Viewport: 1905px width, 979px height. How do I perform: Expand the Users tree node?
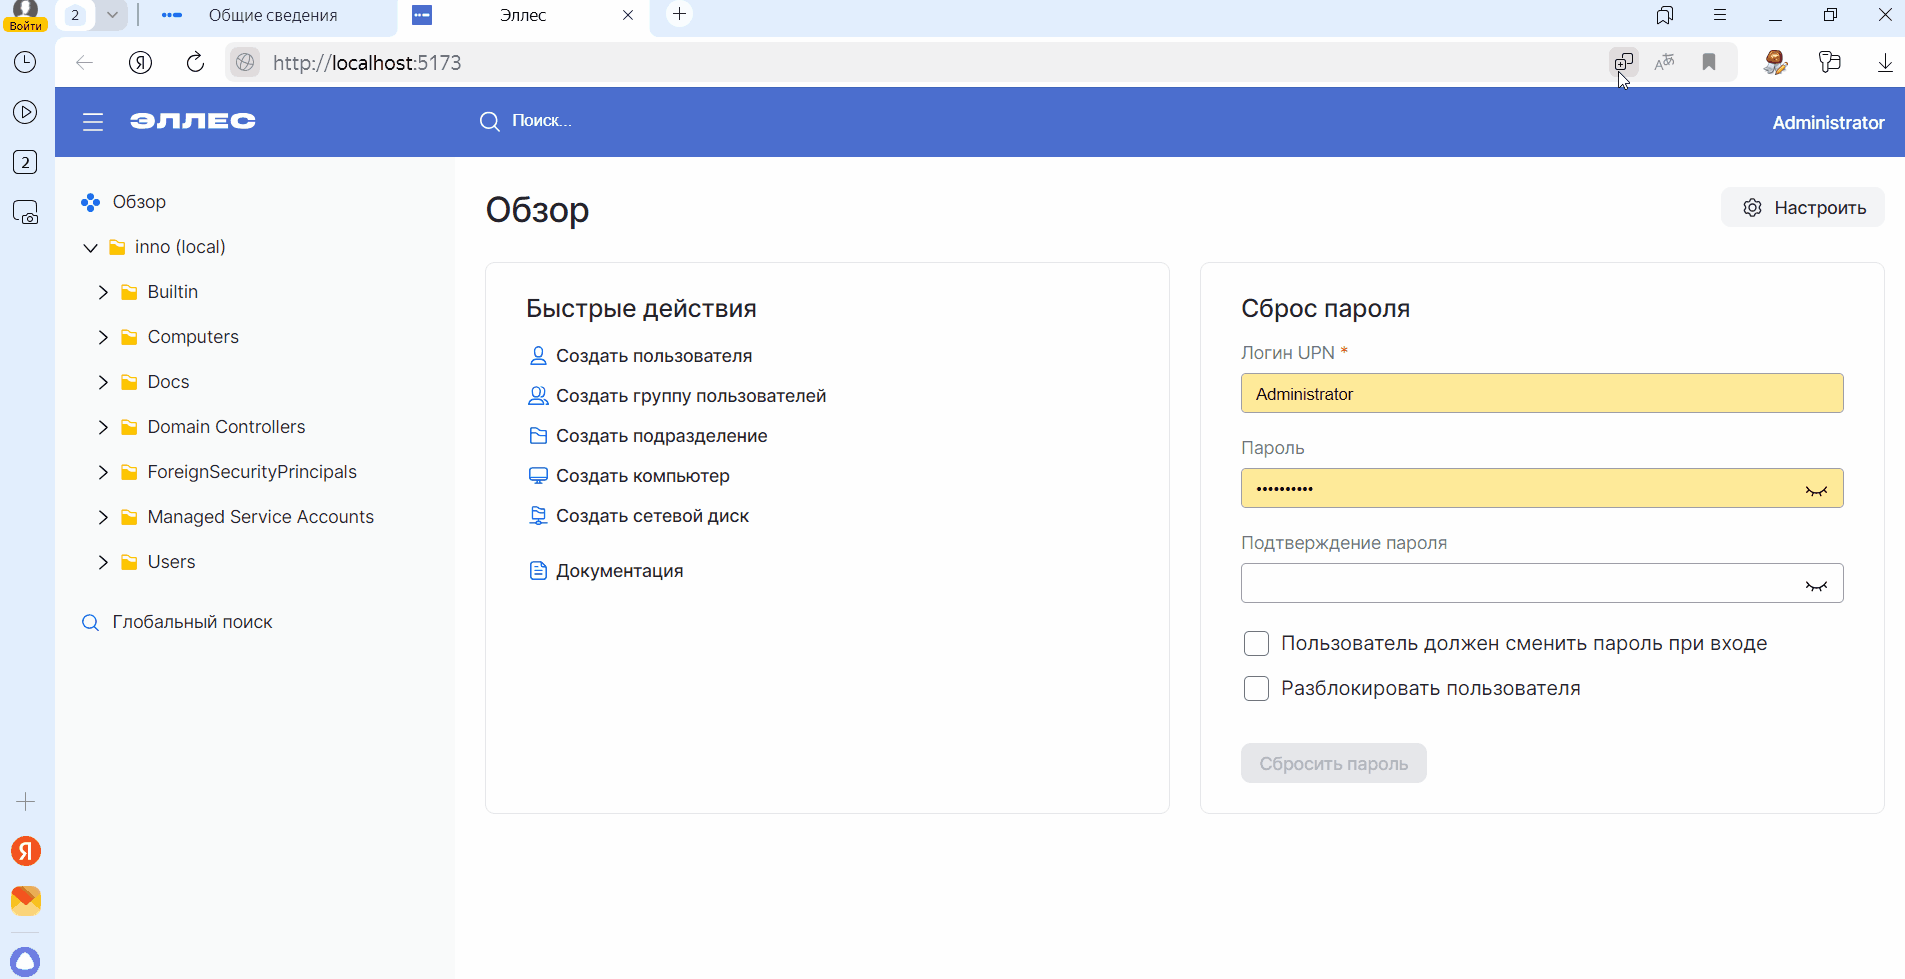click(x=103, y=561)
